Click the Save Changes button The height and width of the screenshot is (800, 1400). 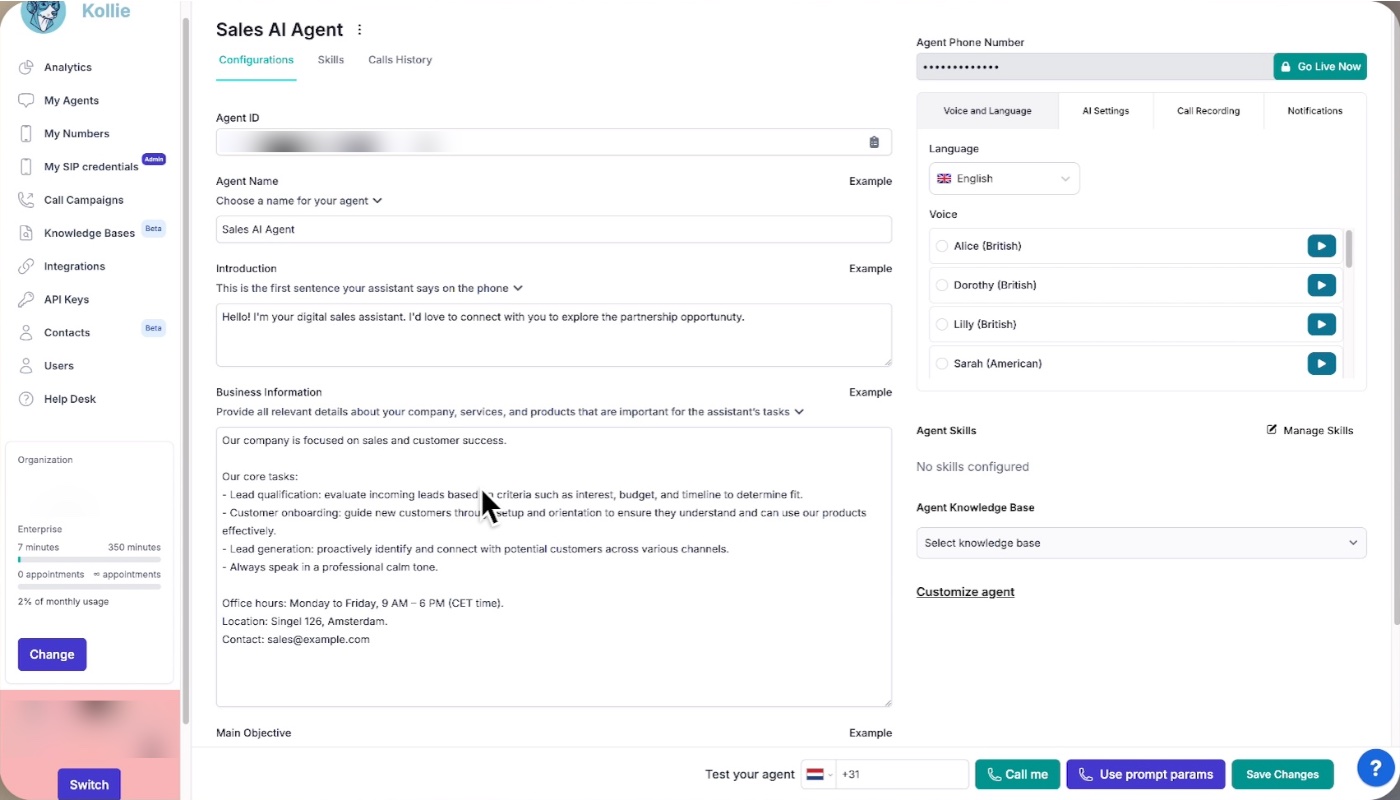tap(1282, 774)
